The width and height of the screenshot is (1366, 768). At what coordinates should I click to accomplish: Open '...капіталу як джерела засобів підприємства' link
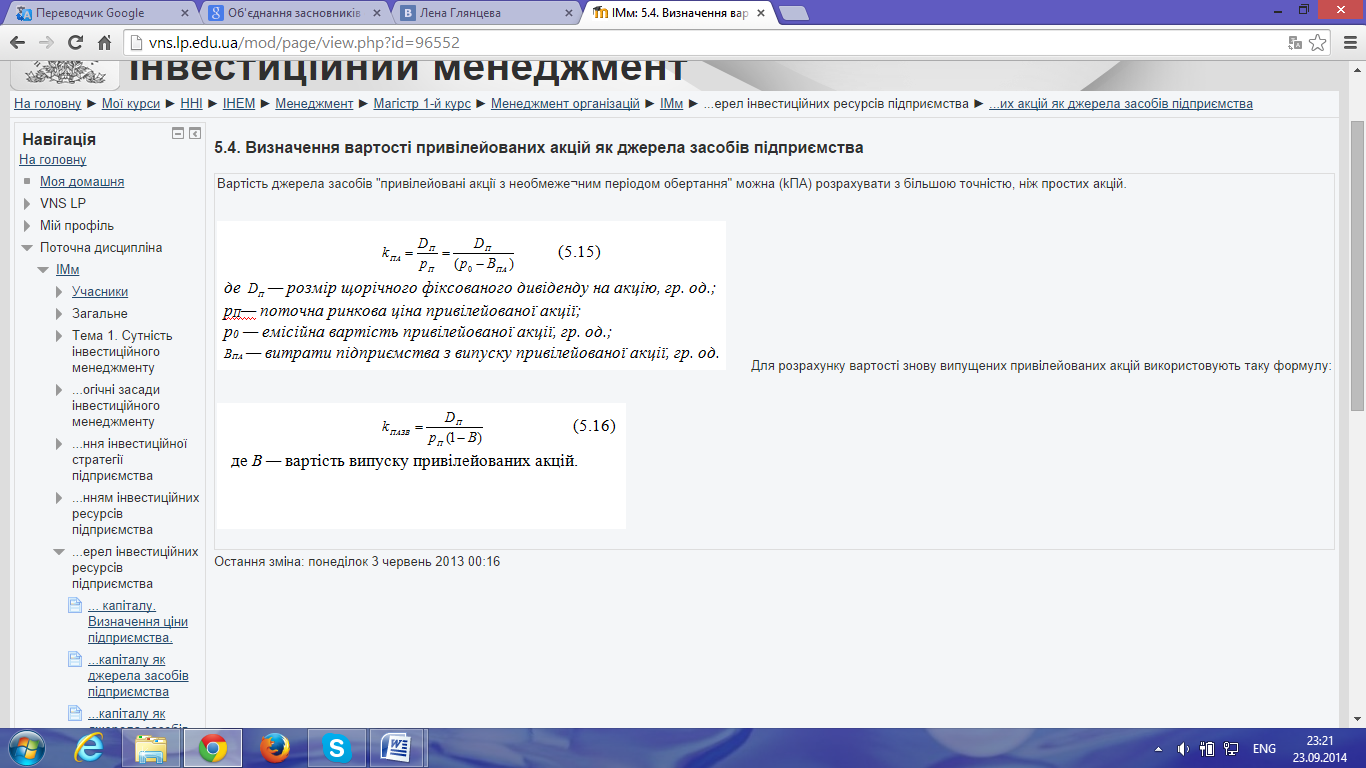coord(138,676)
